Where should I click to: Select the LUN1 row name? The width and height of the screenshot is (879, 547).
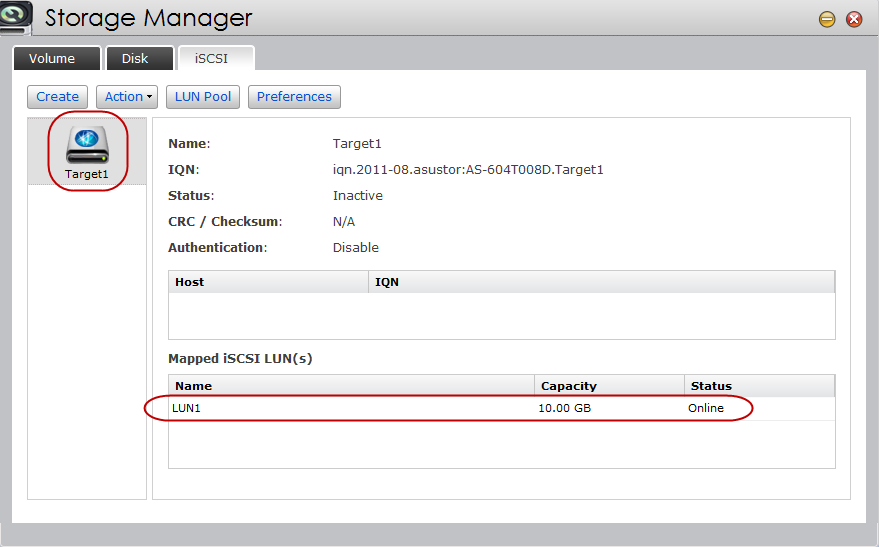click(186, 408)
